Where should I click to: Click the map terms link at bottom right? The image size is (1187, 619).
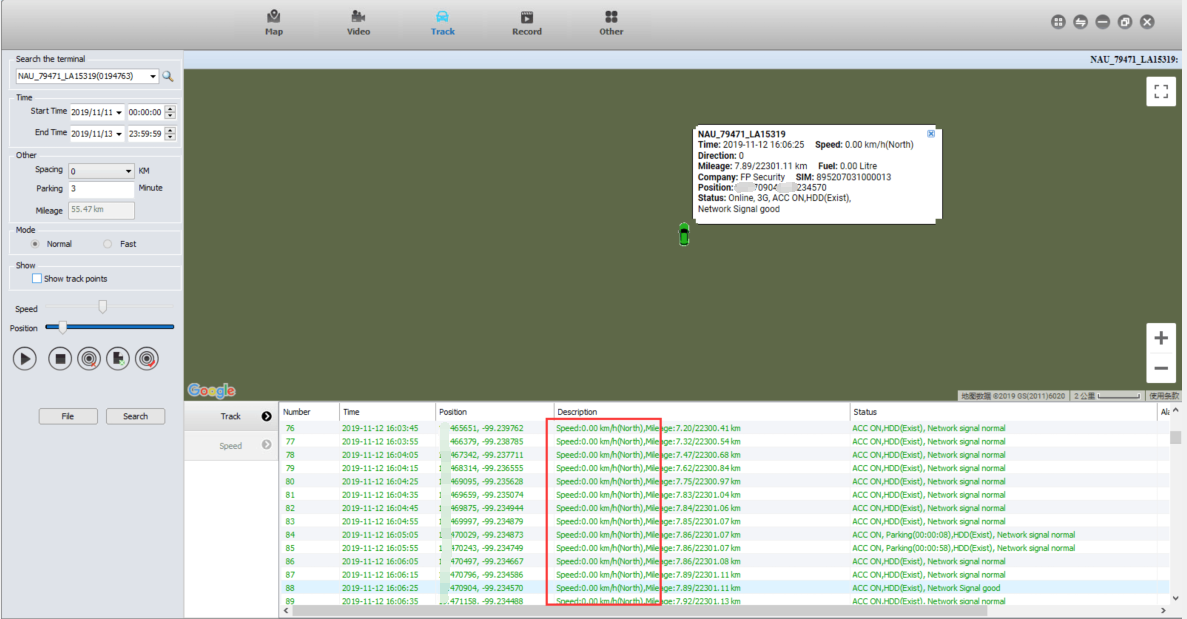tap(1164, 396)
